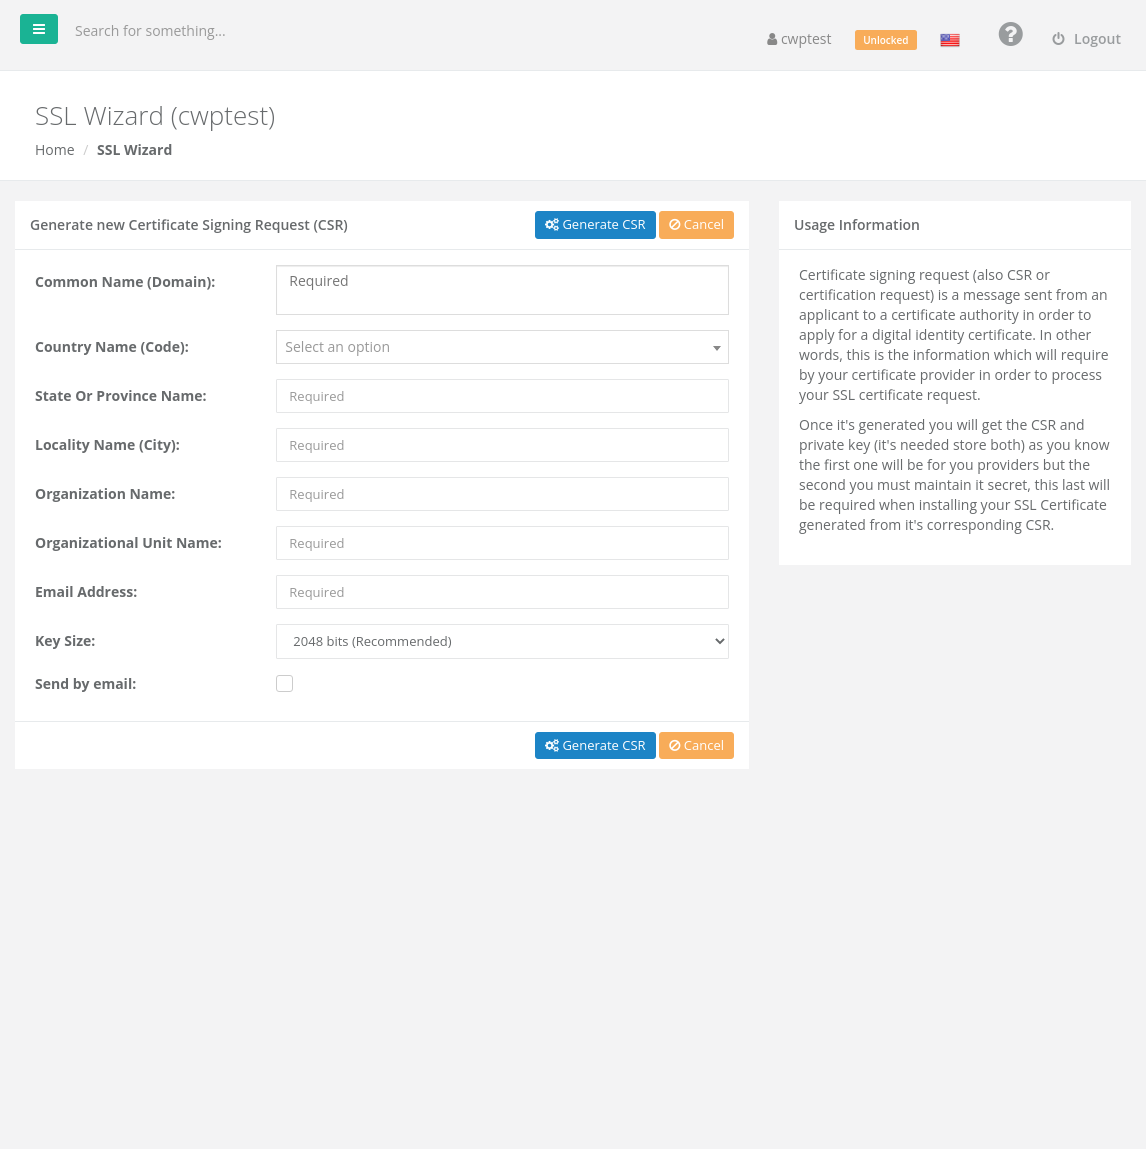Click the help question mark icon
The width and height of the screenshot is (1146, 1149).
1010,34
